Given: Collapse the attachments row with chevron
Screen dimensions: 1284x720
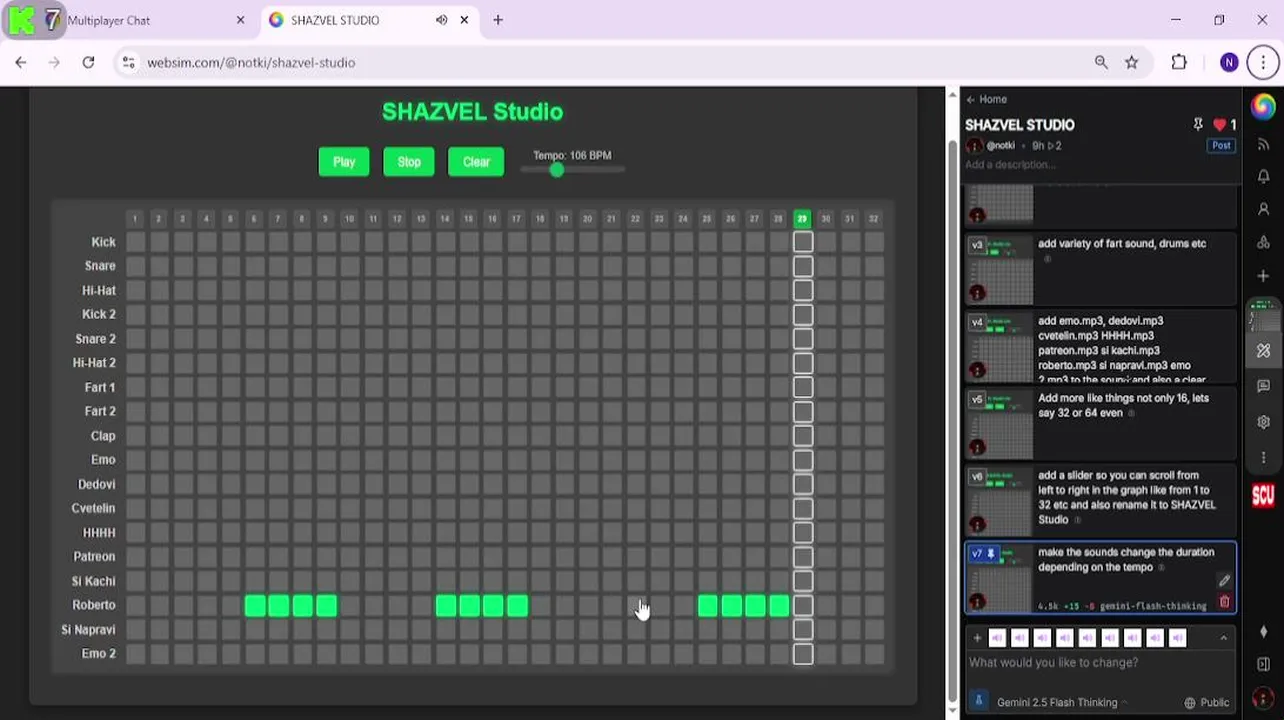Looking at the screenshot, I should pos(1223,637).
